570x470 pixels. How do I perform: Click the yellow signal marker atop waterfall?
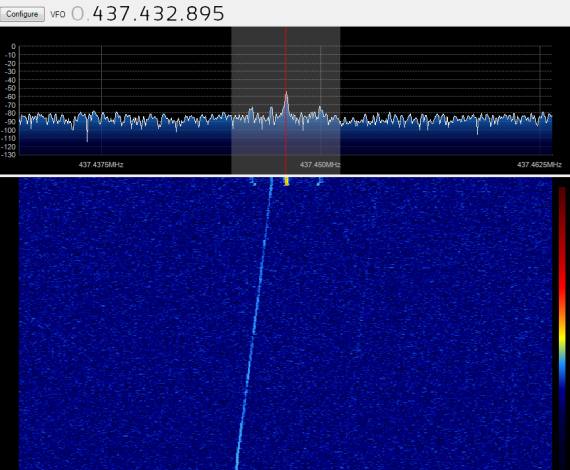[x=286, y=181]
